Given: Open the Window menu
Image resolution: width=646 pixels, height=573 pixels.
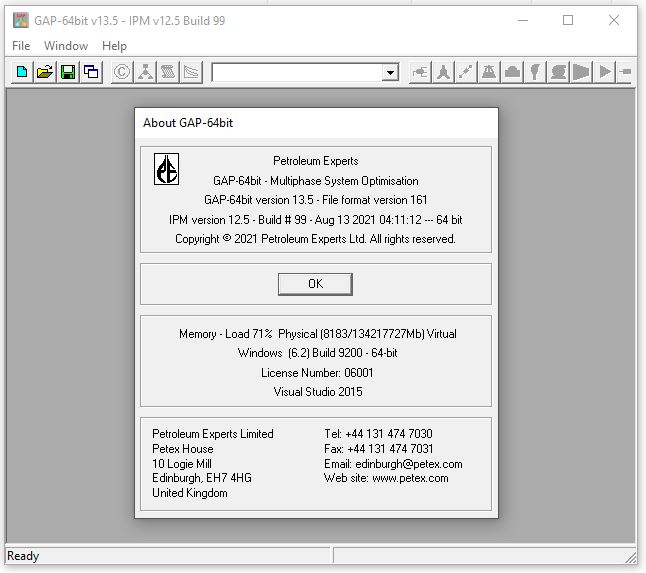Looking at the screenshot, I should (x=66, y=46).
